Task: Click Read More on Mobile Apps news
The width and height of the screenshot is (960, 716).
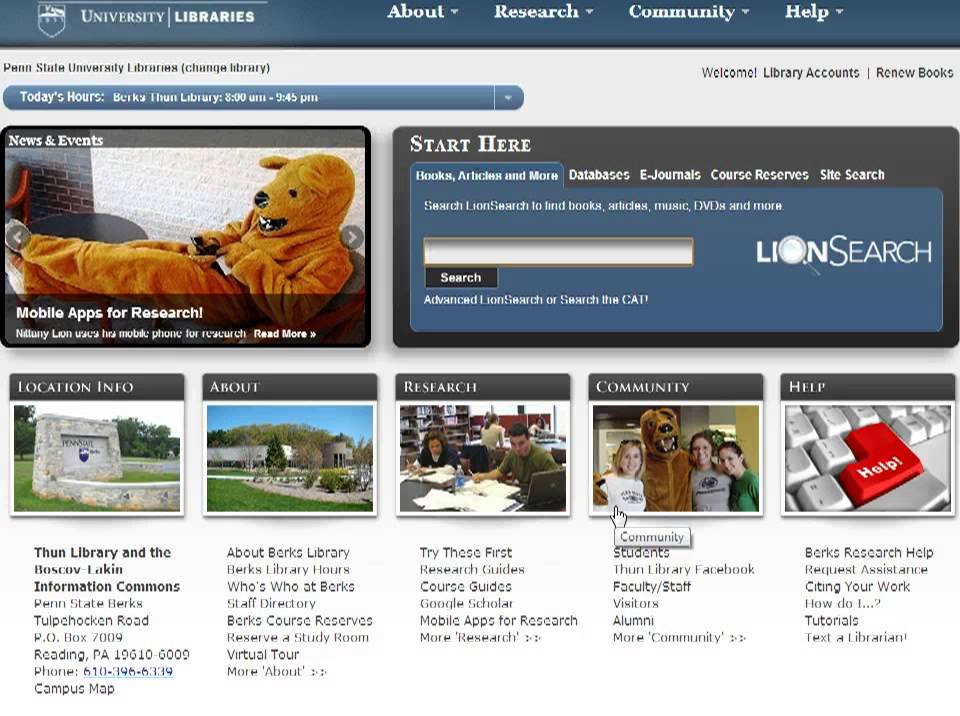Action: point(285,334)
